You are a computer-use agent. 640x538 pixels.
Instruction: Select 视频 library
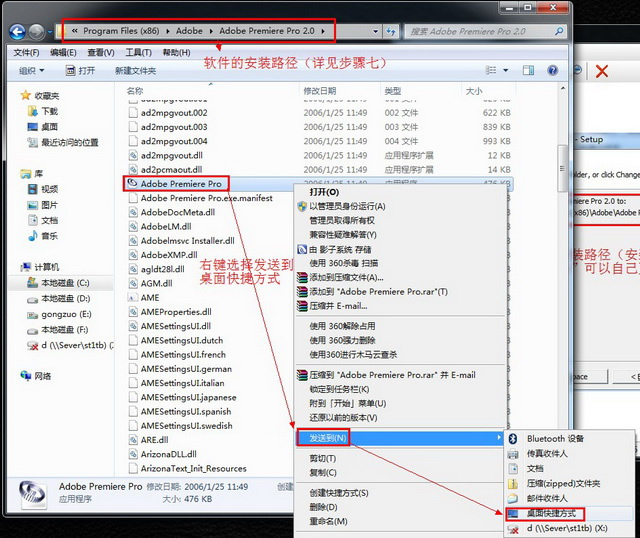click(x=43, y=189)
